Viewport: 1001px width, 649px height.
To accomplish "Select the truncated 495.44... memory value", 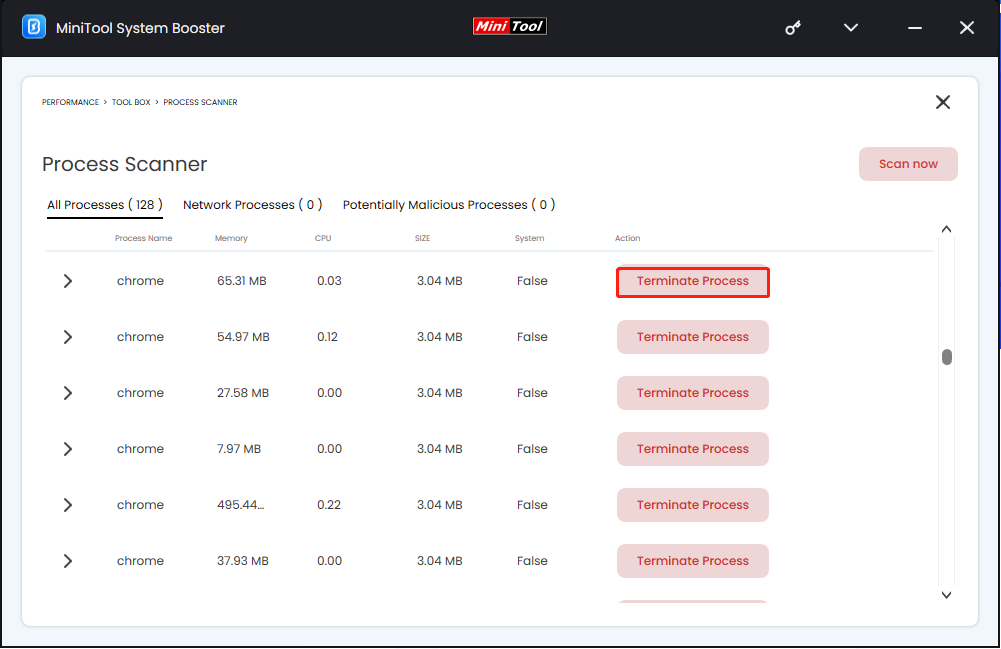I will pos(241,505).
